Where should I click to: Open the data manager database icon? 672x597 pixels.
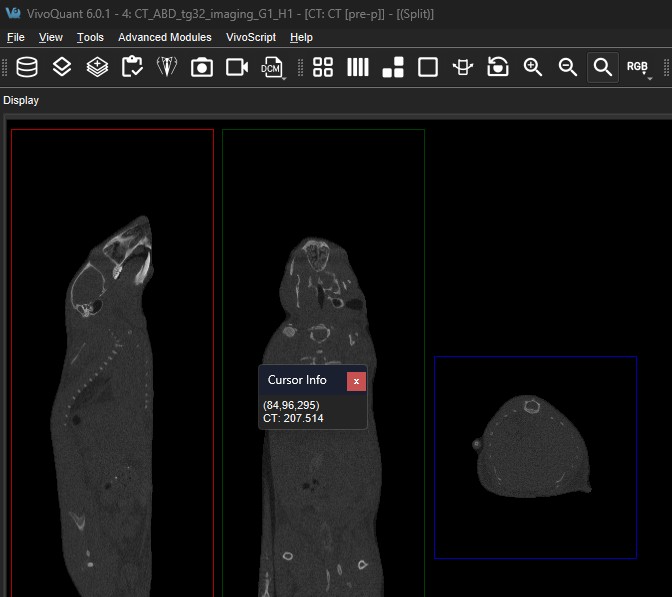tap(28, 67)
